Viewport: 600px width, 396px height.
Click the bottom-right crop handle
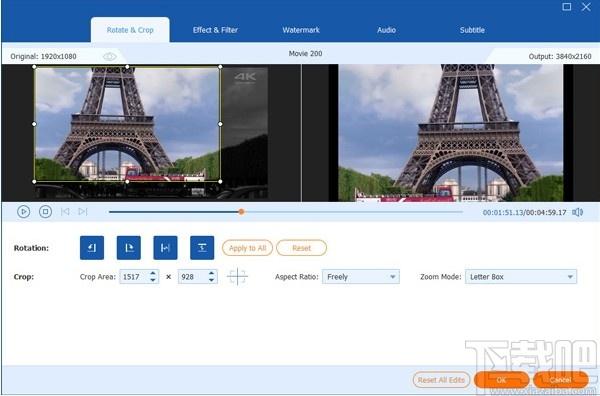[x=220, y=181]
